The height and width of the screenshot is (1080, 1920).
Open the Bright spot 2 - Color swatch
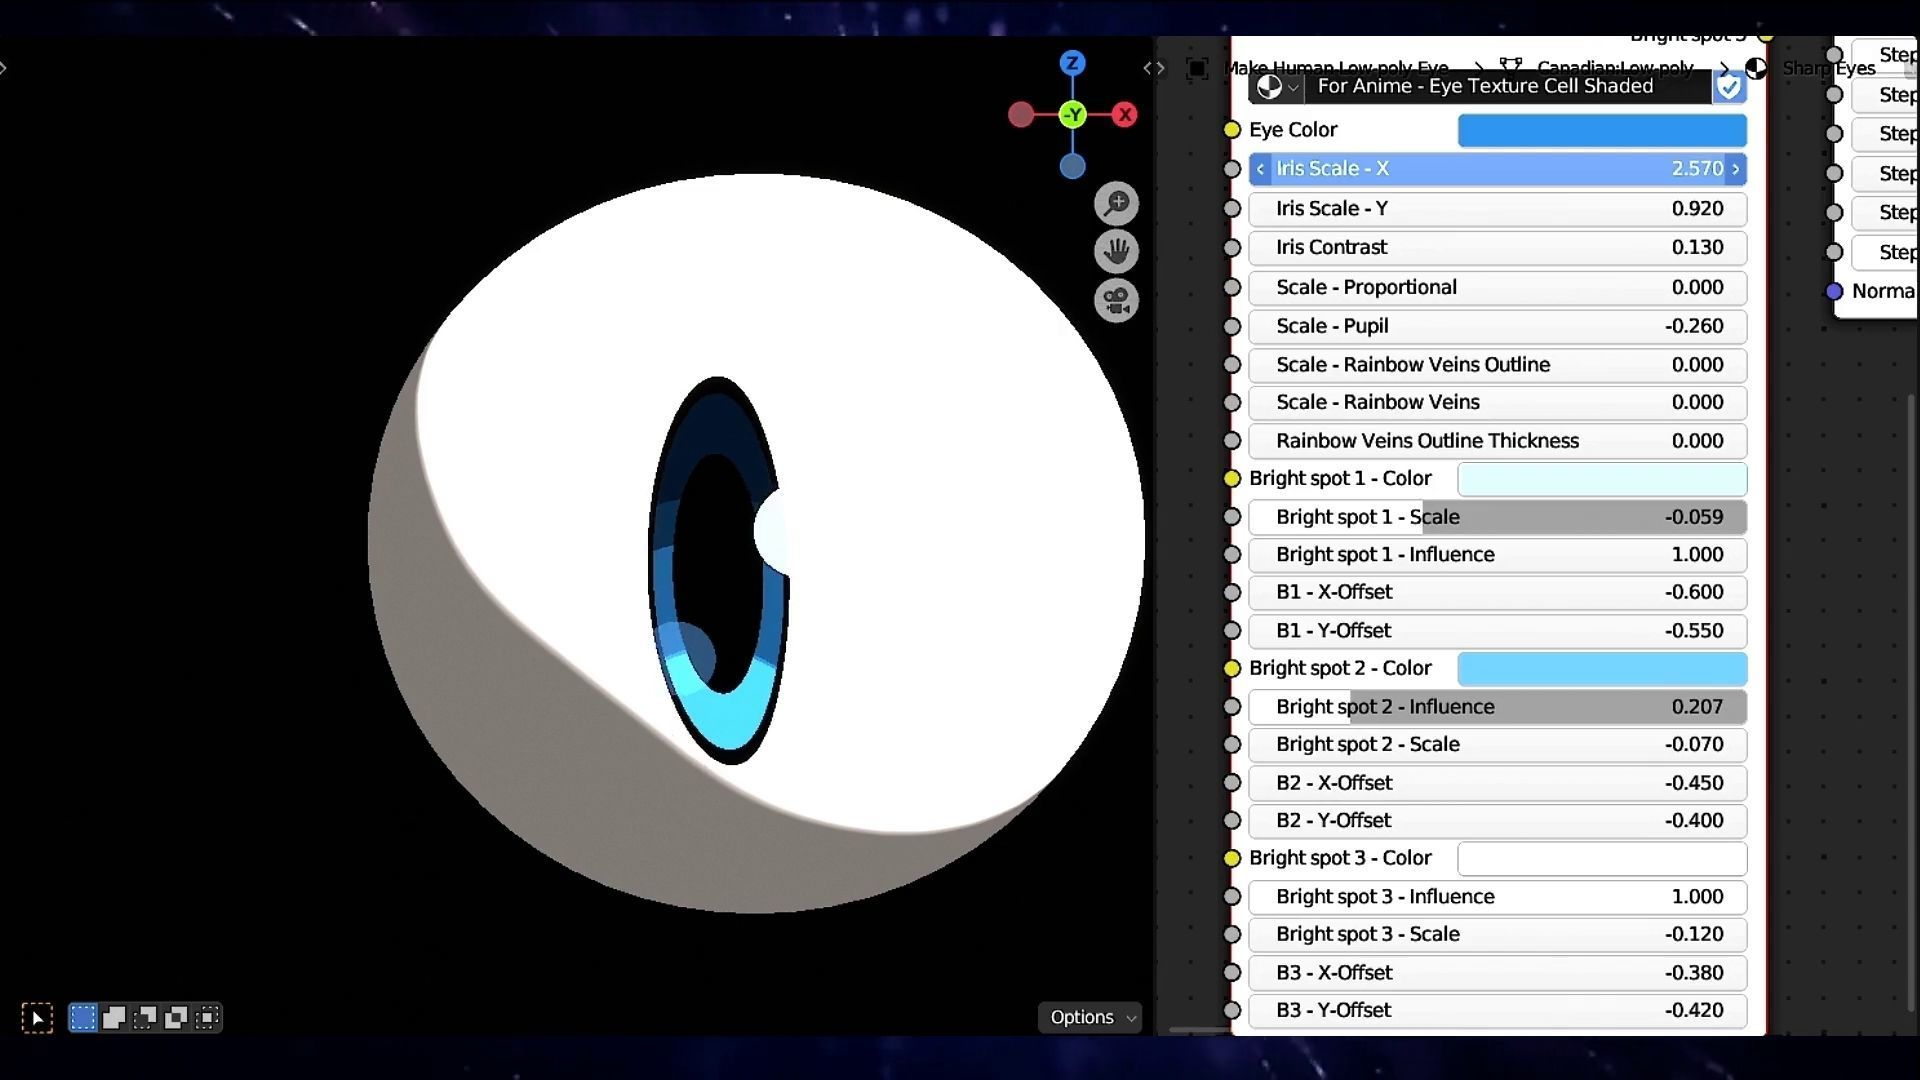[1602, 669]
